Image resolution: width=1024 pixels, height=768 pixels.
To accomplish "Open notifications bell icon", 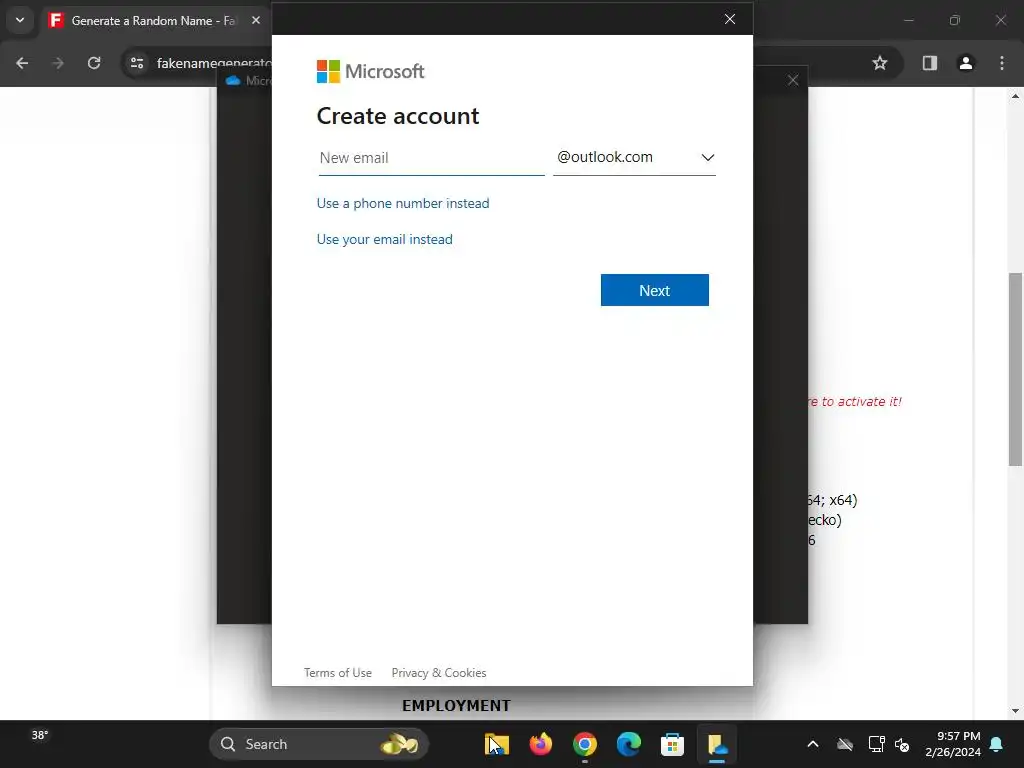I will click(997, 744).
